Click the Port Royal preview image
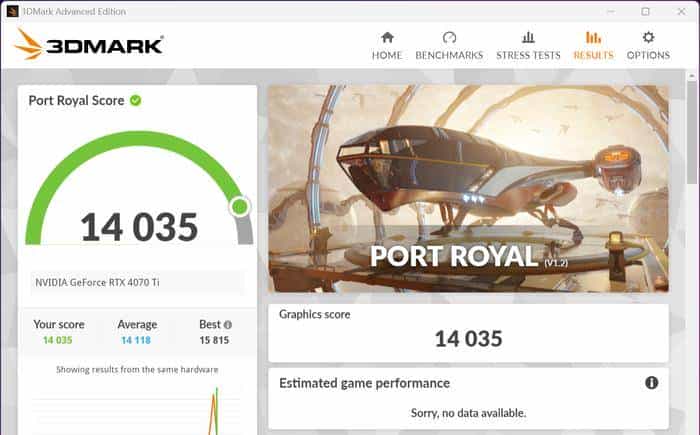The image size is (700, 435). pos(468,189)
